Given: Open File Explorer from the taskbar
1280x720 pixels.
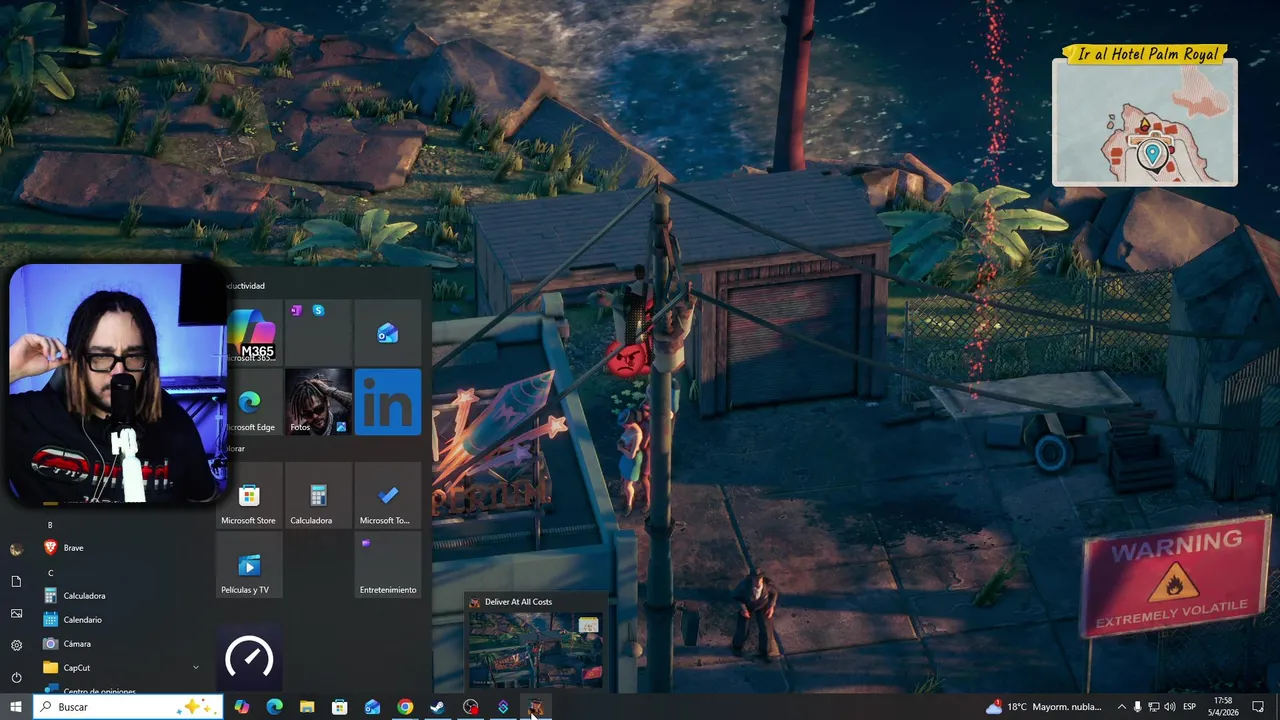Looking at the screenshot, I should point(307,707).
